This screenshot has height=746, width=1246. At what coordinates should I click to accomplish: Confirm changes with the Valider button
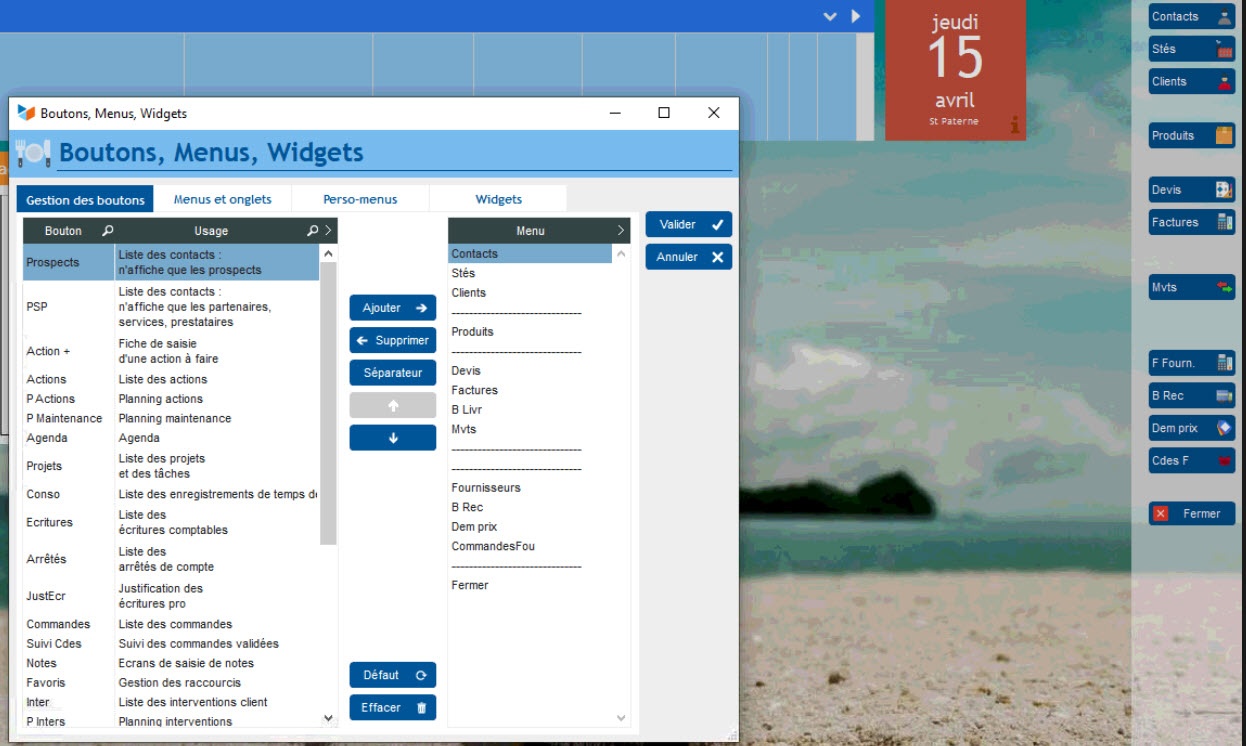688,225
